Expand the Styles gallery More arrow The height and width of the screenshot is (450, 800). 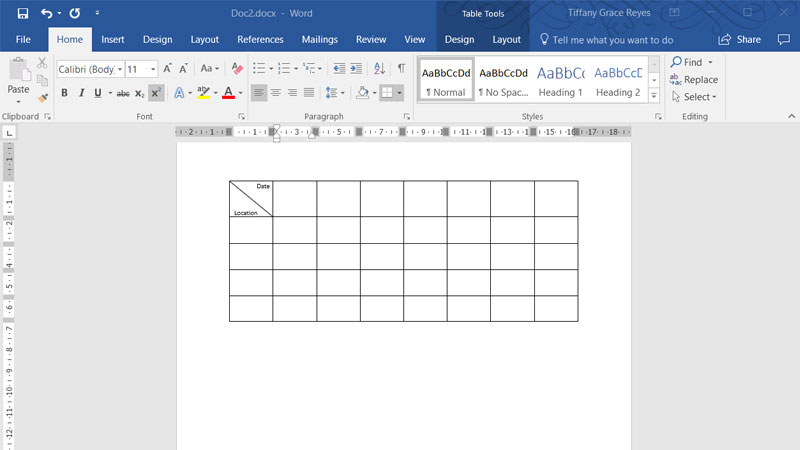point(654,95)
